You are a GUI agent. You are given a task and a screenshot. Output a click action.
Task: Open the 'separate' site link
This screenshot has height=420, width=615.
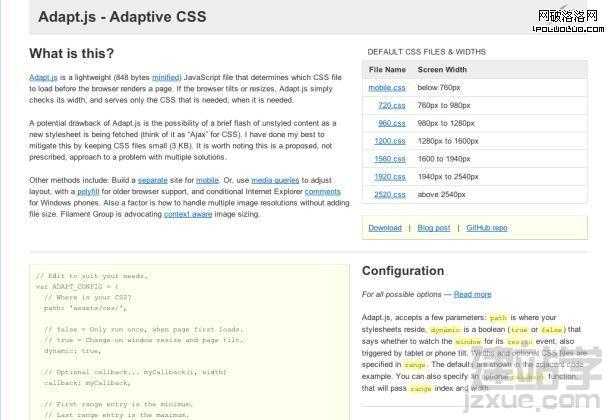pyautogui.click(x=153, y=180)
